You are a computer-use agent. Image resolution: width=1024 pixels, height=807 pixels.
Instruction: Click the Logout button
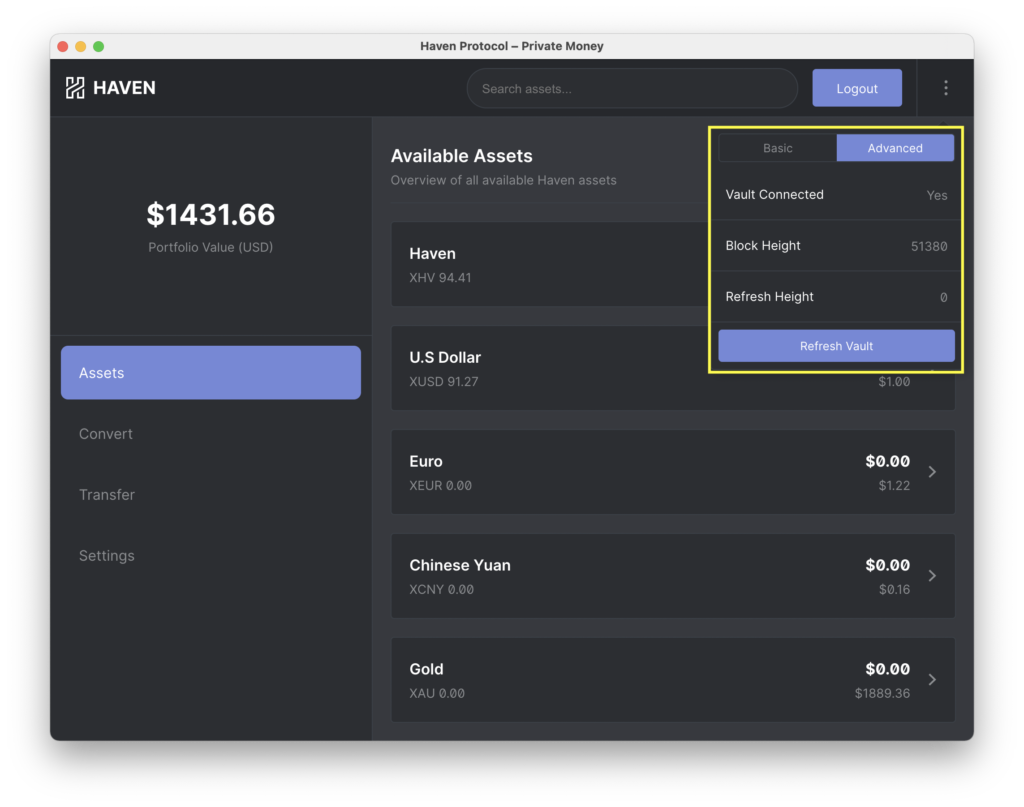(857, 88)
